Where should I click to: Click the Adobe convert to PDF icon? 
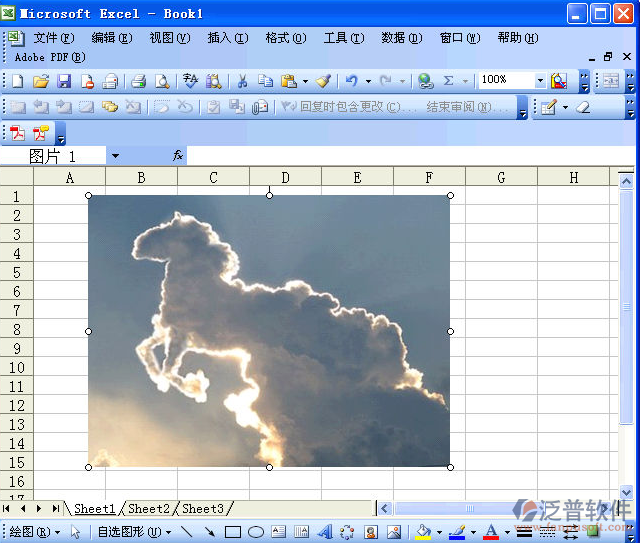17,133
